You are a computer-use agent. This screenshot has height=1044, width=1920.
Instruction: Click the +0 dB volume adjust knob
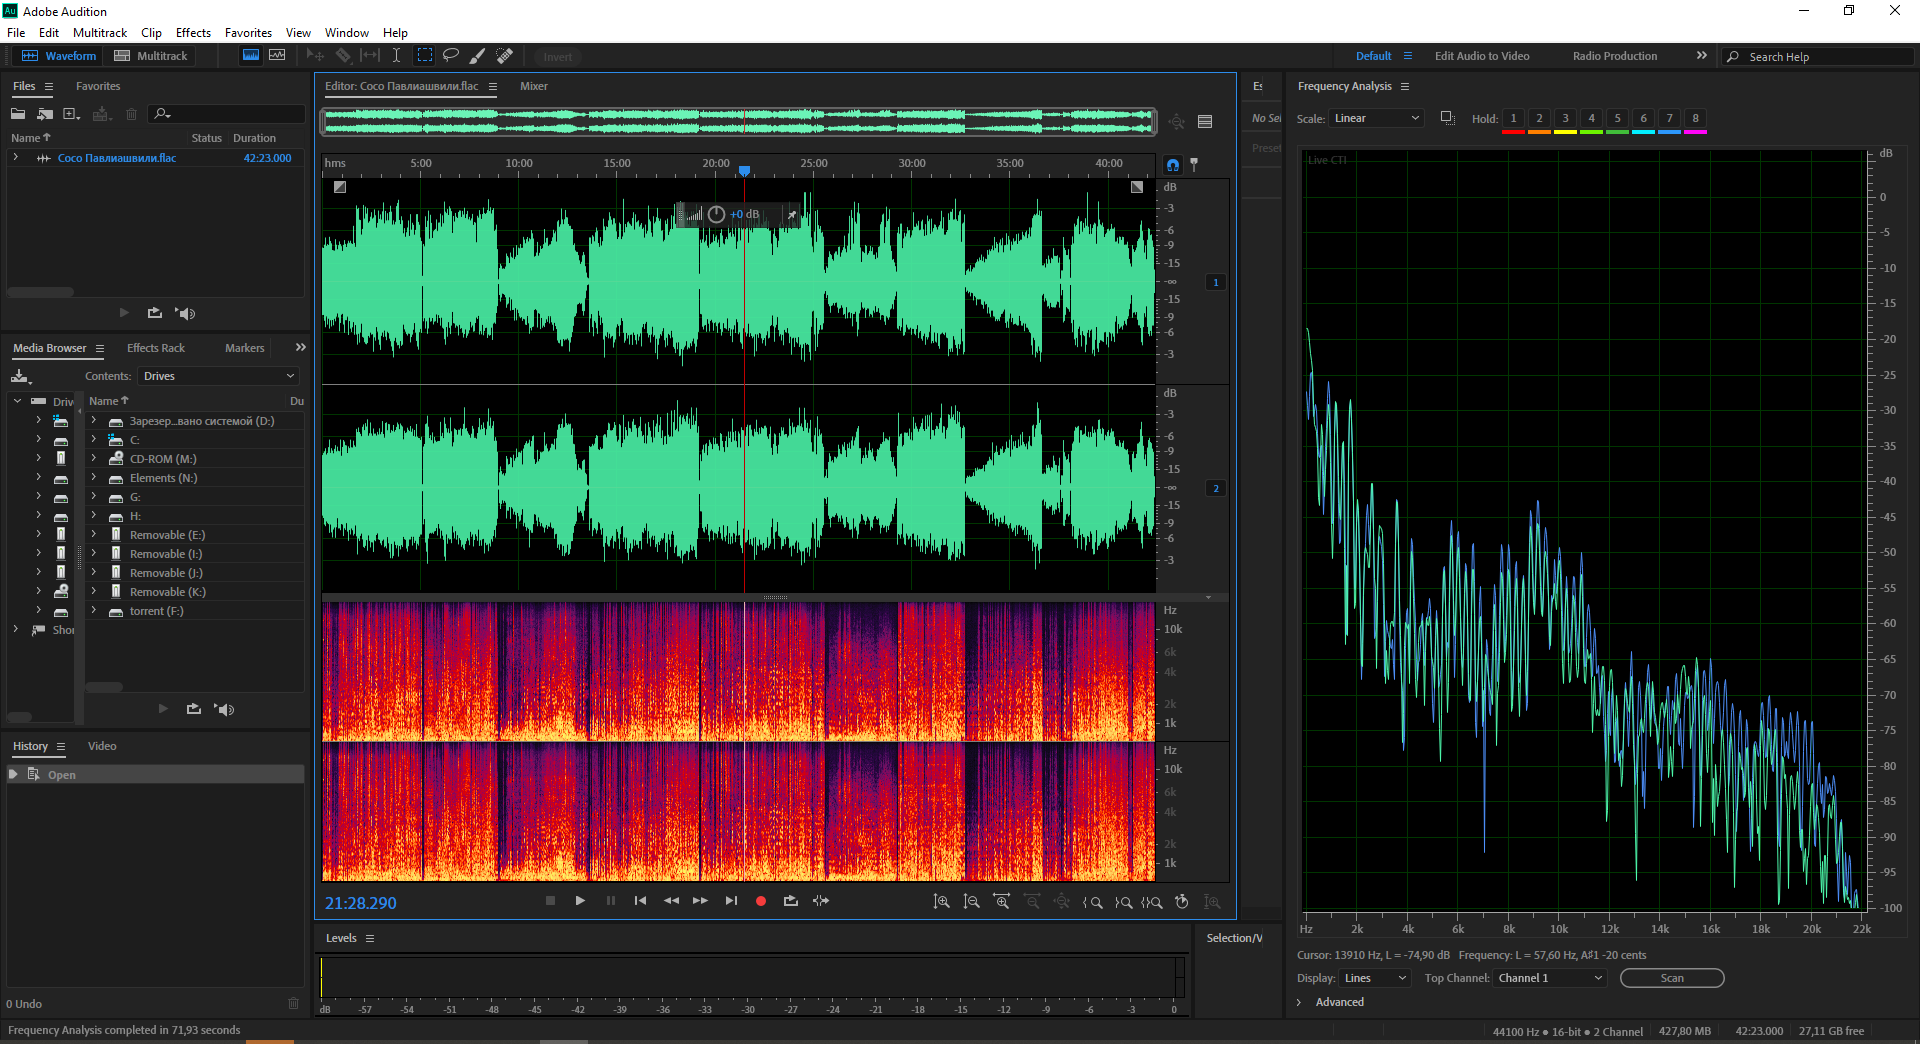coord(716,214)
